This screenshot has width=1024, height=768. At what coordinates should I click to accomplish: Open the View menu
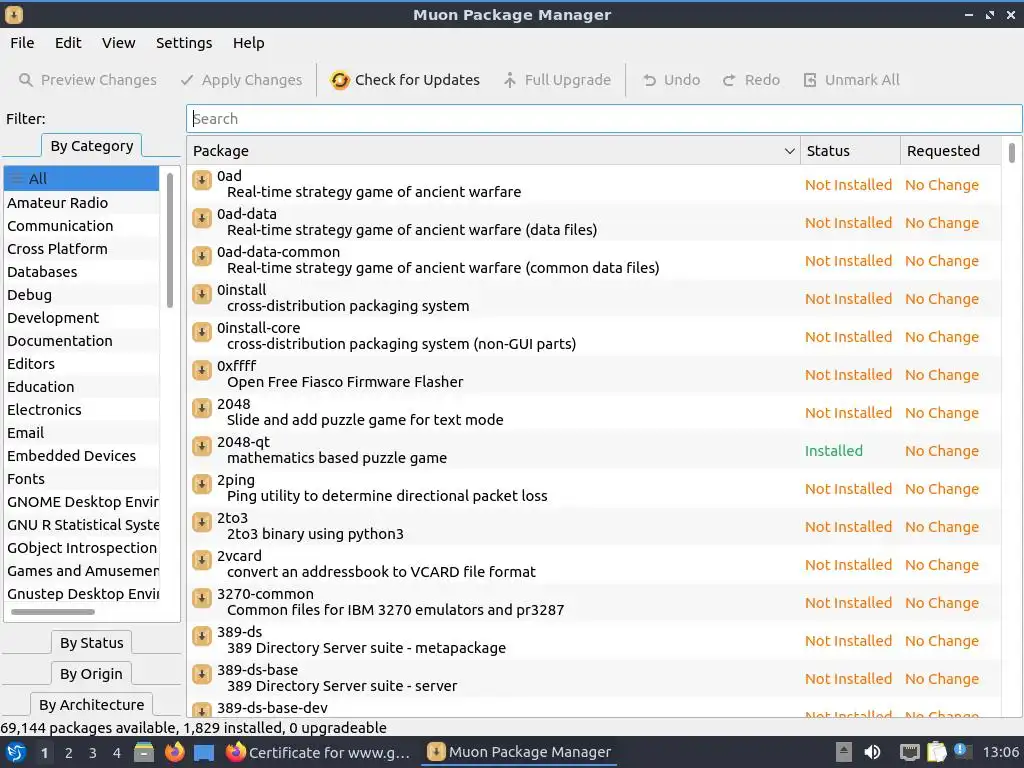(118, 42)
